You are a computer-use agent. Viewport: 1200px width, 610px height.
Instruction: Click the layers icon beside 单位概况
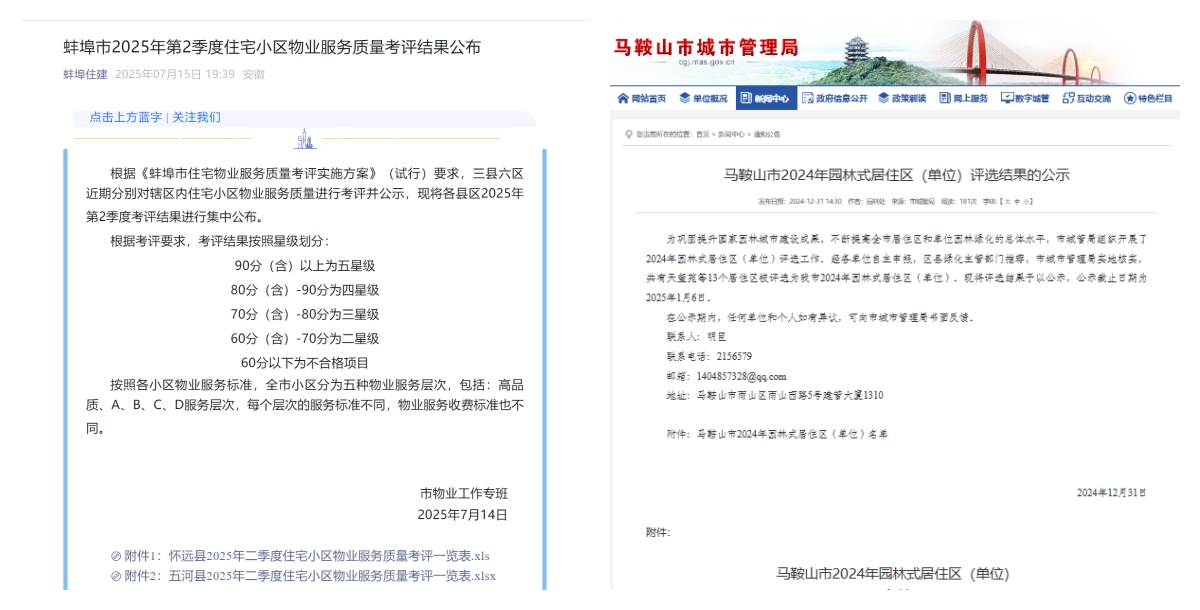[x=685, y=98]
